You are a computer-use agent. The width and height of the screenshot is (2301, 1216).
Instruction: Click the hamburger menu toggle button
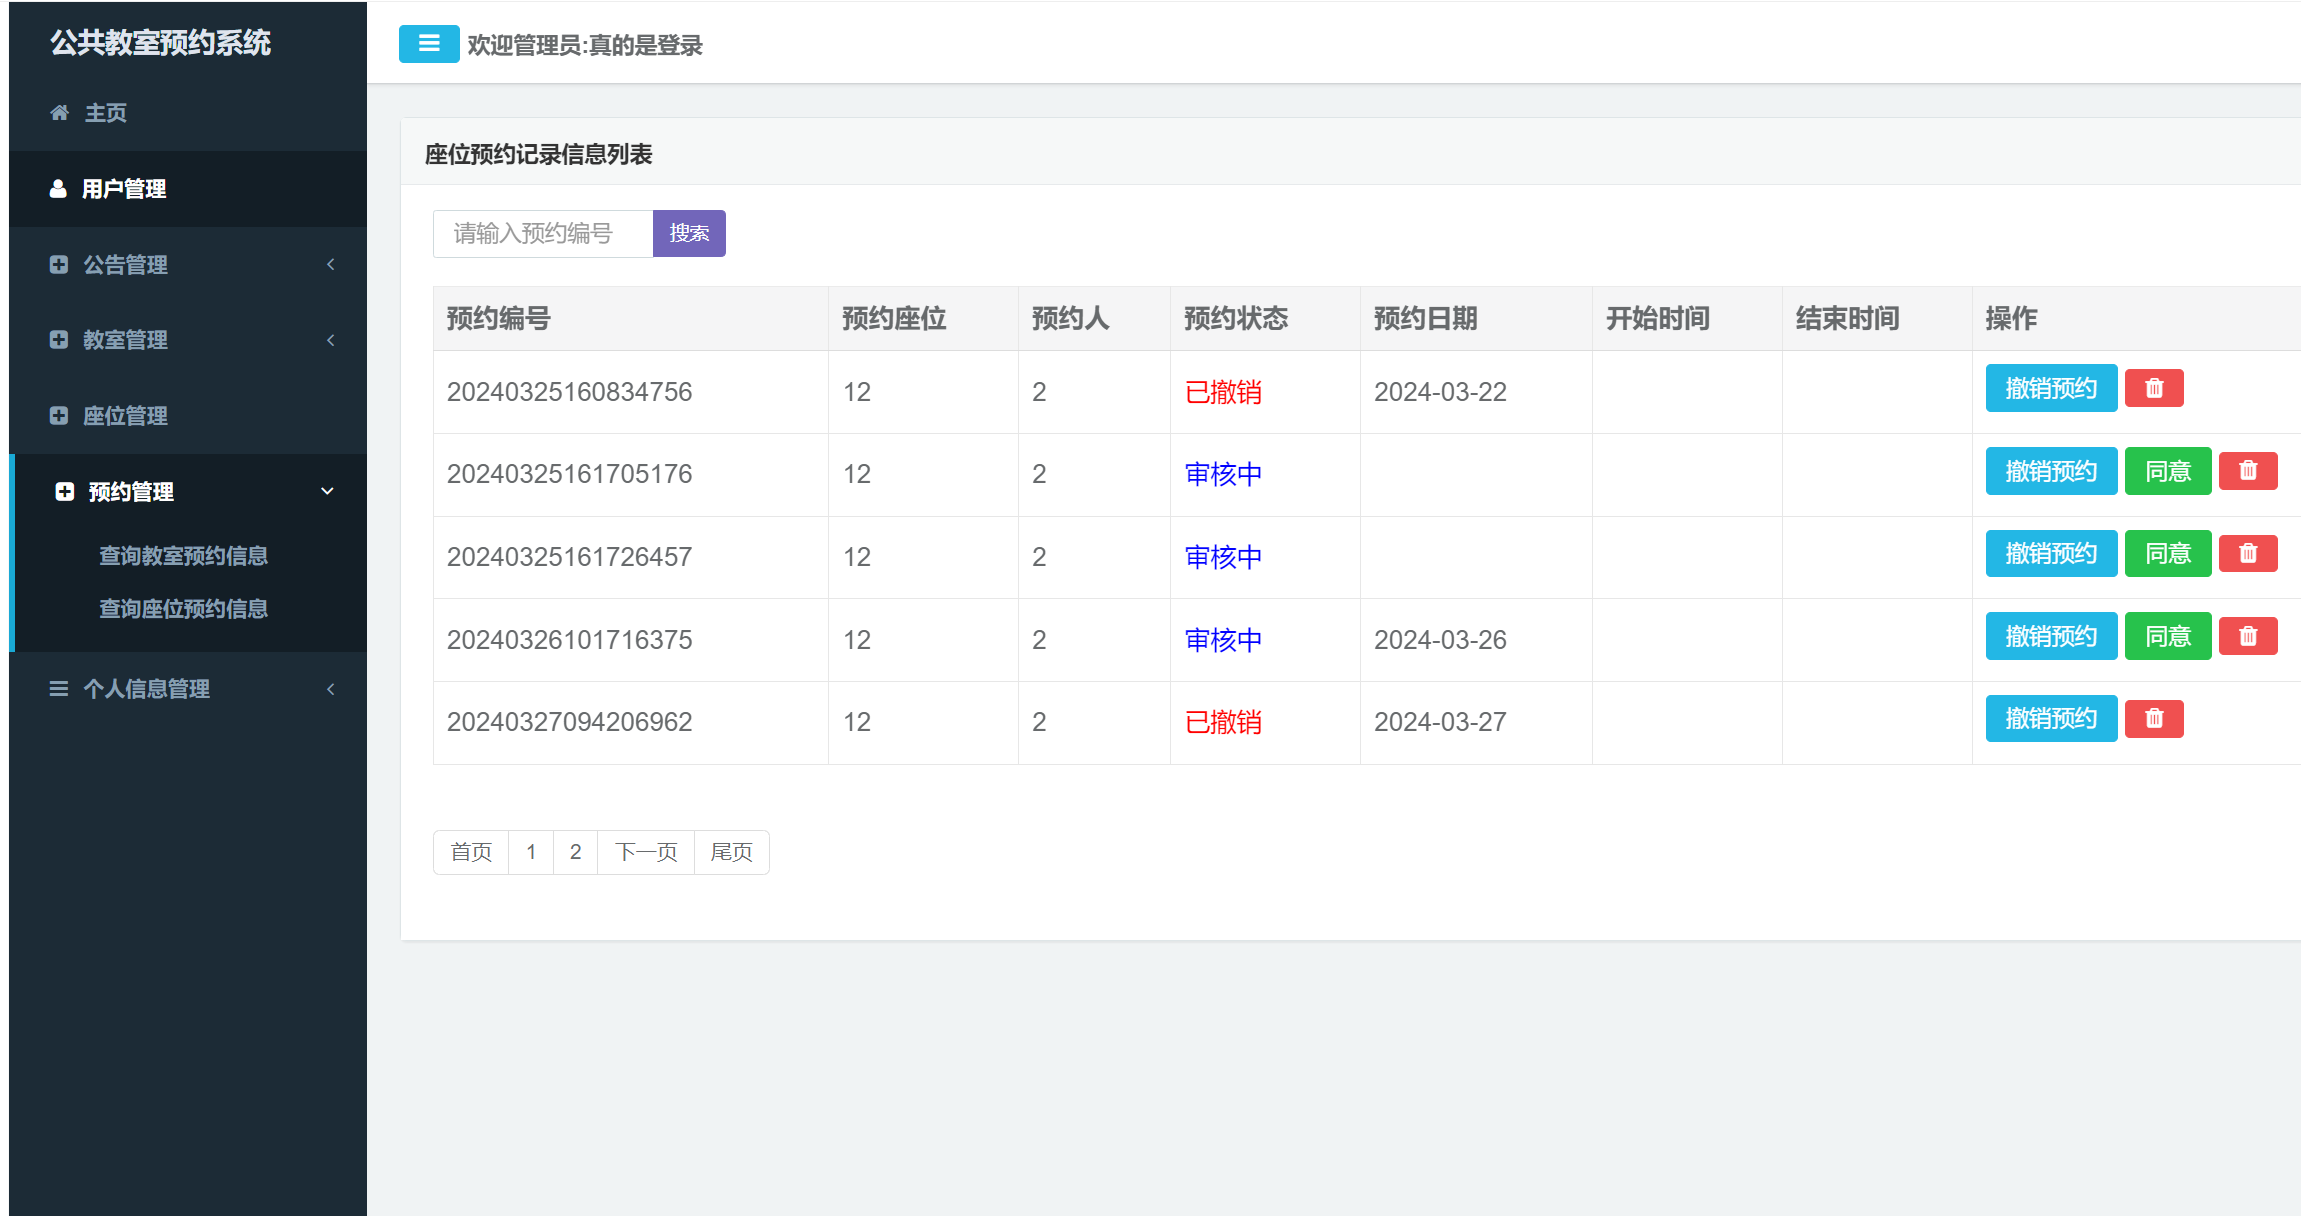(429, 44)
